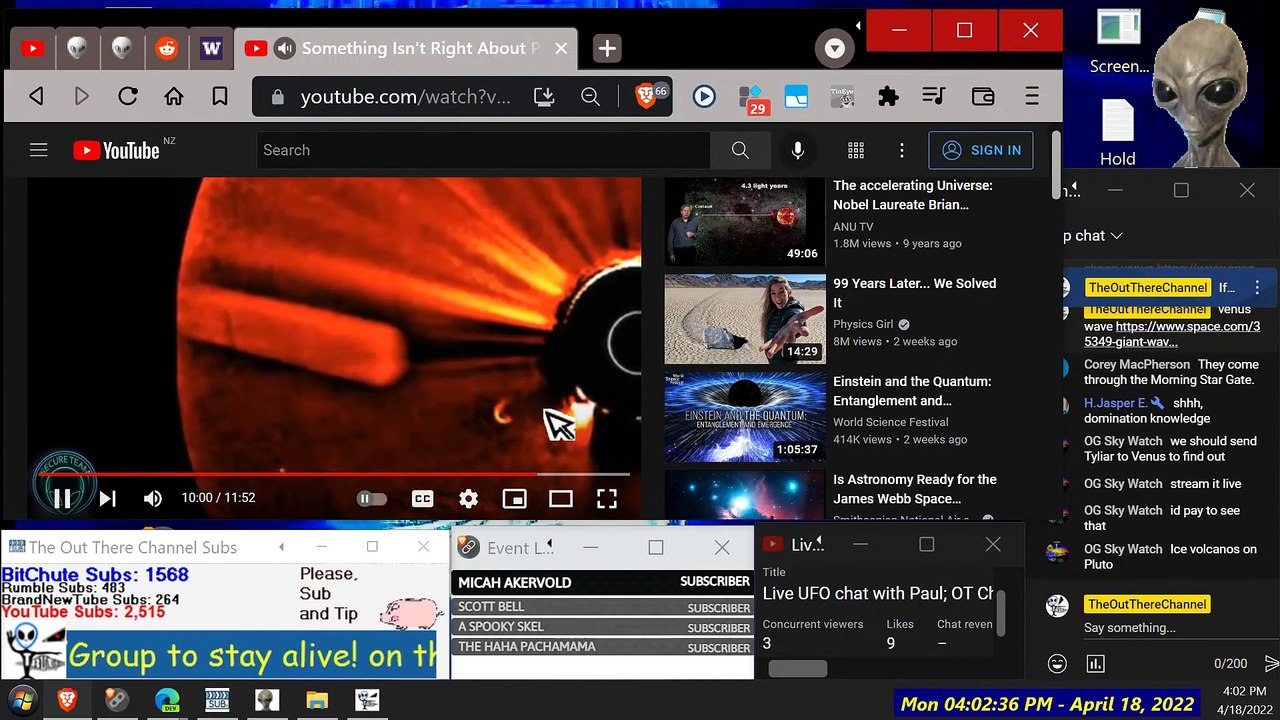Open Brave Shields lion icon
1280x720 pixels.
point(646,97)
